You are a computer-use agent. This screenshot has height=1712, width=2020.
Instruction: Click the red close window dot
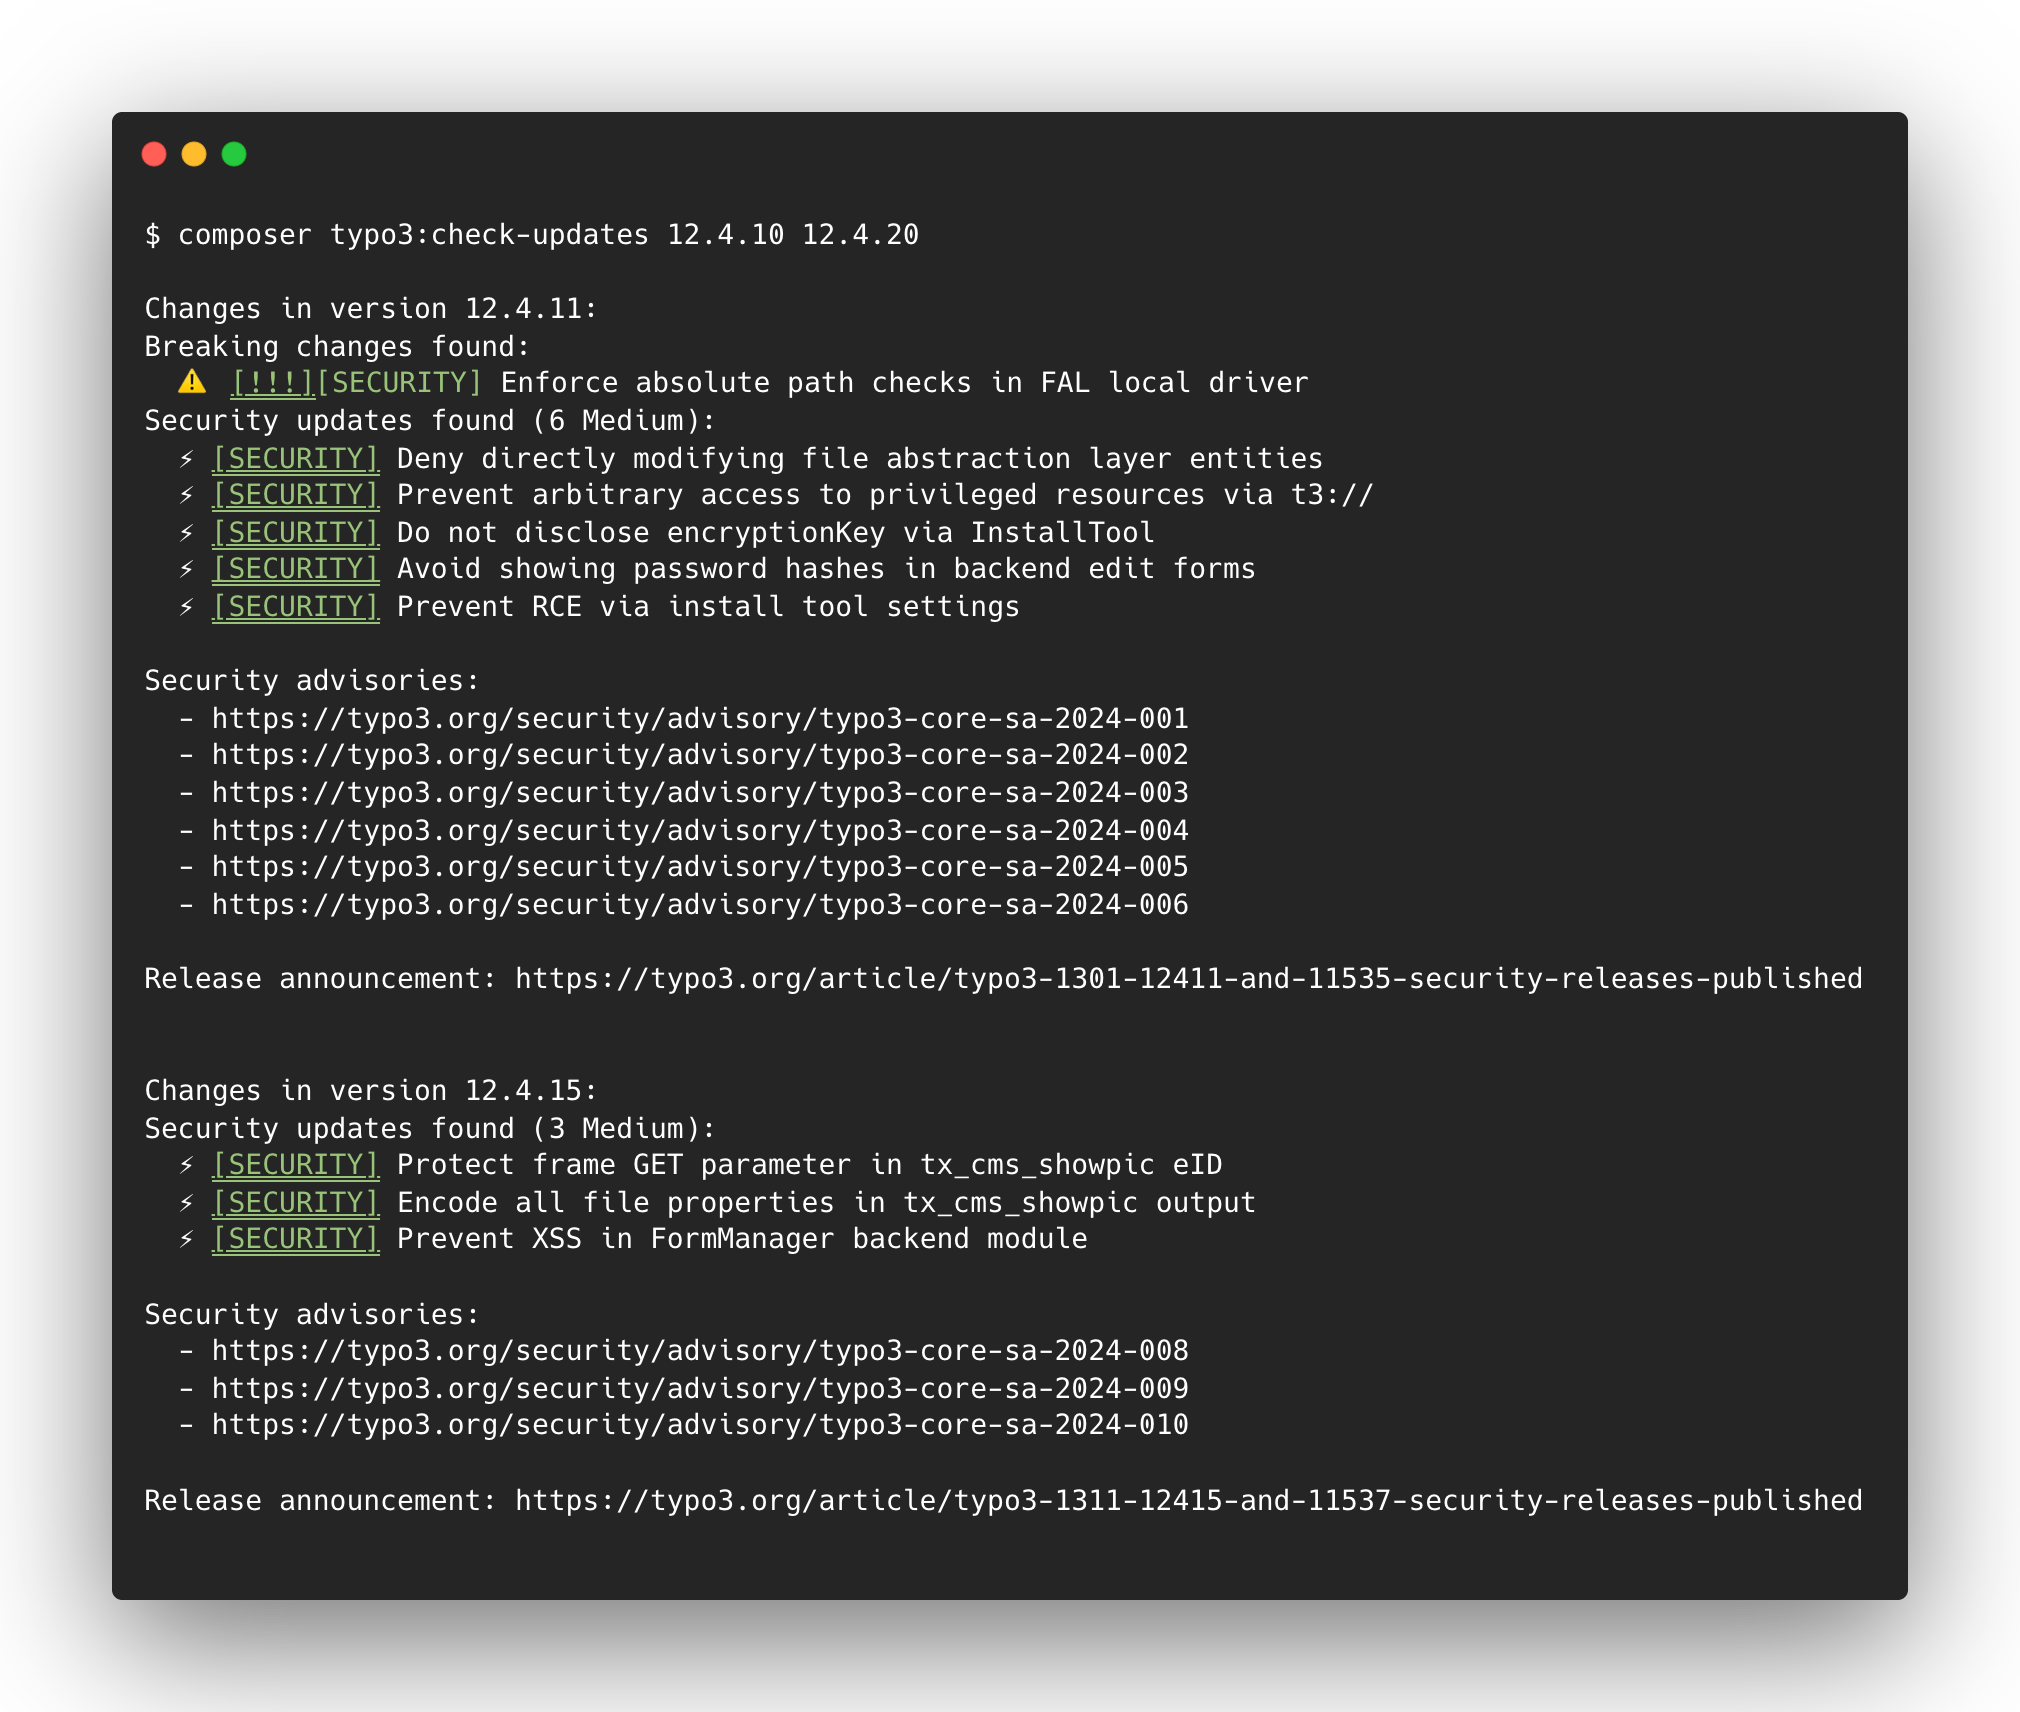154,154
